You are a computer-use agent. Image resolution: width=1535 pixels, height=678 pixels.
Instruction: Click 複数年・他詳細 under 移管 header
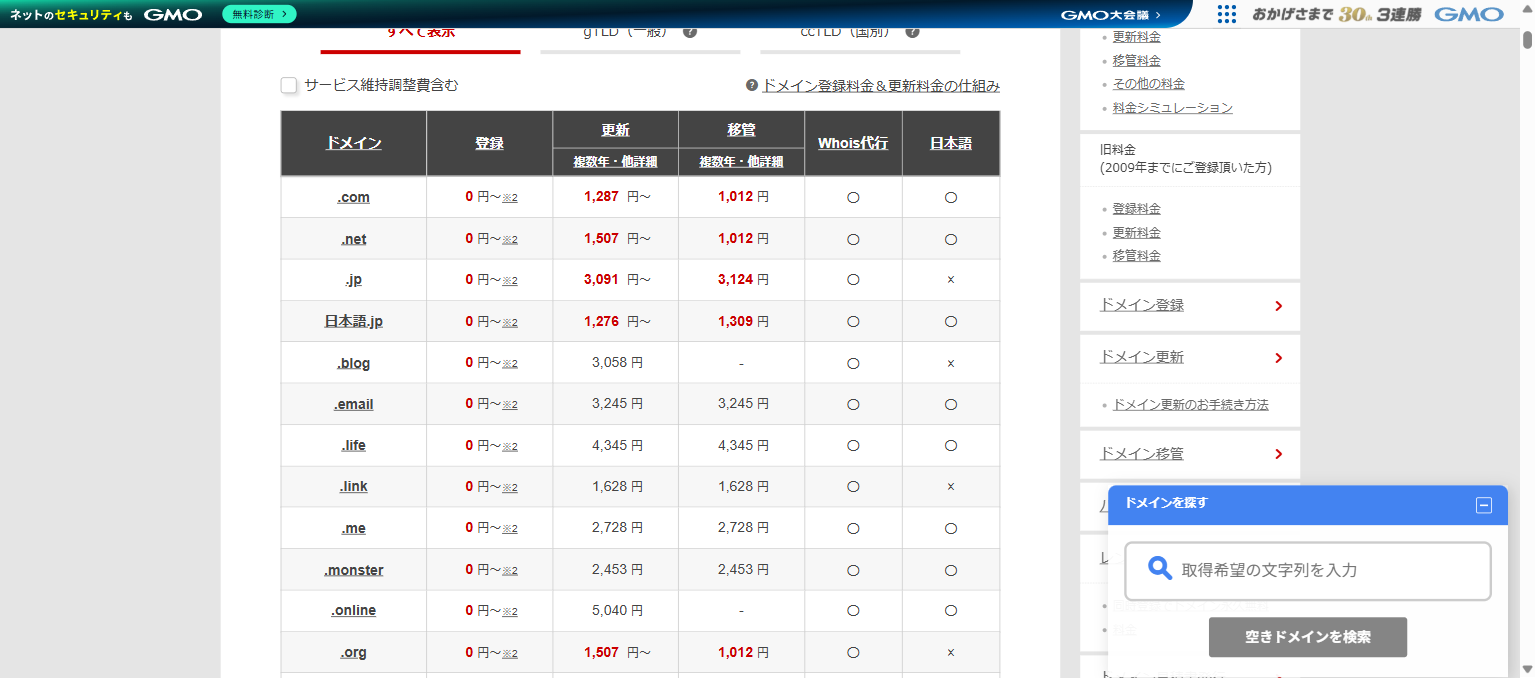point(741,161)
